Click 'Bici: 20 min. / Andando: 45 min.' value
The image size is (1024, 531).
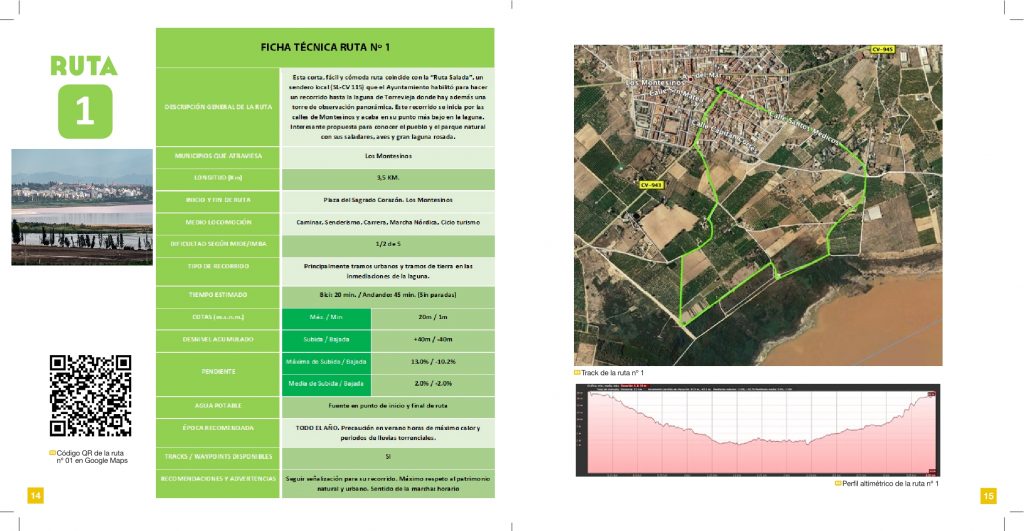tap(388, 295)
